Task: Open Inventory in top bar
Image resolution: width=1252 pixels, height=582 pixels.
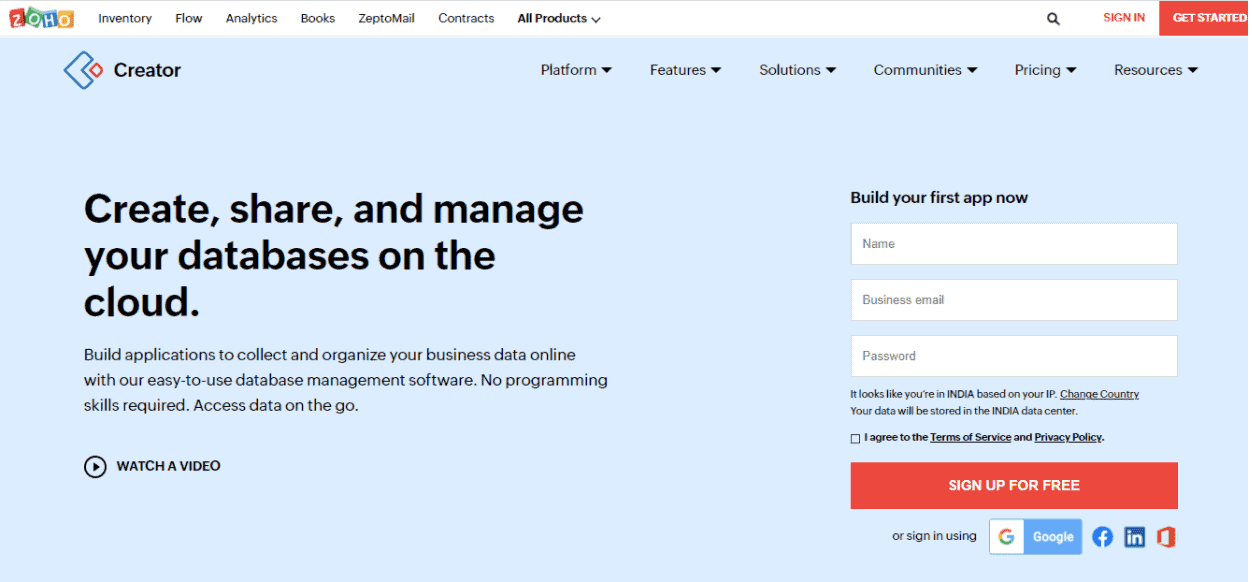Action: (125, 18)
